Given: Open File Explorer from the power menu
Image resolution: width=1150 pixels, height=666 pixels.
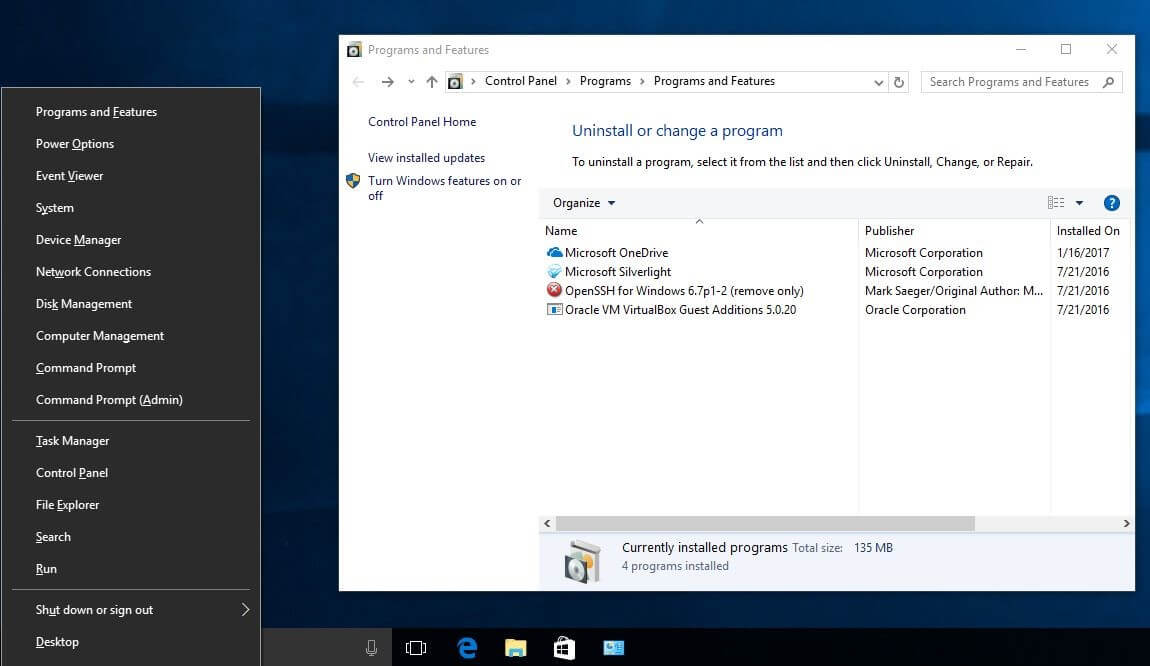Looking at the screenshot, I should tap(67, 505).
